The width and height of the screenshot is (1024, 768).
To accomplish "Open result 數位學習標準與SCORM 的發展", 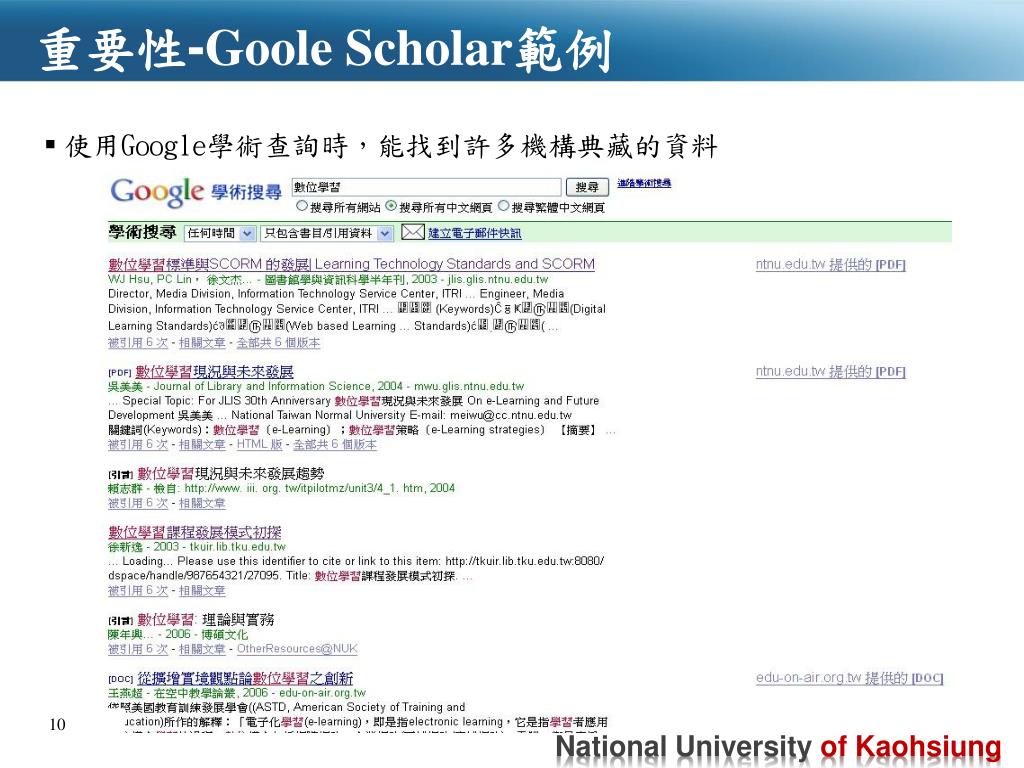I will (x=351, y=264).
